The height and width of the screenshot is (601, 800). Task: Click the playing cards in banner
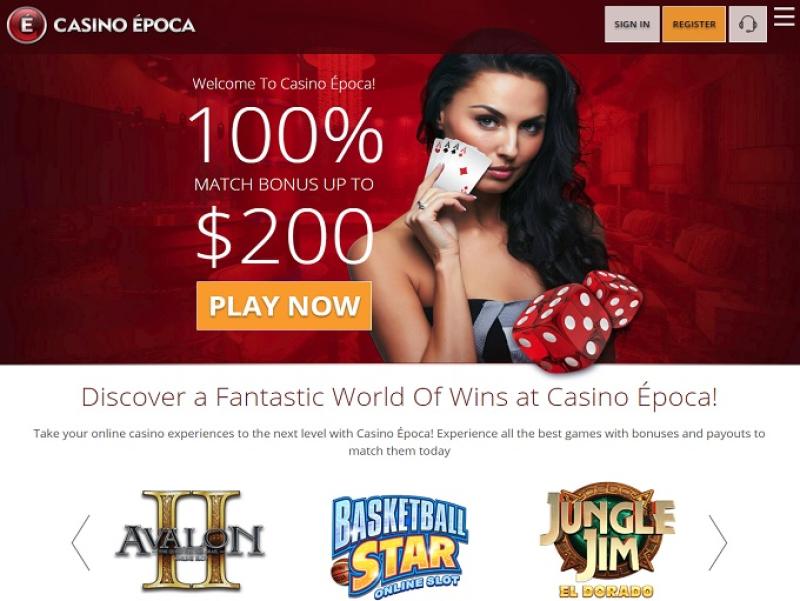point(457,165)
